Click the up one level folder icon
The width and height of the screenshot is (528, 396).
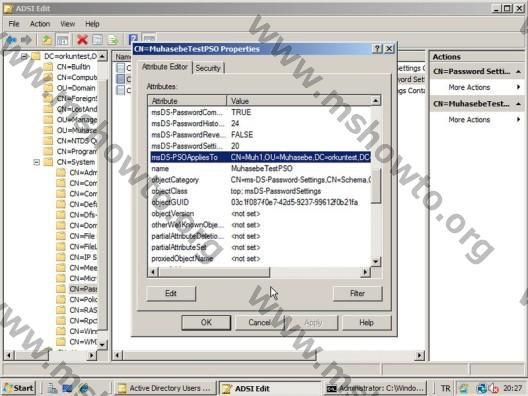(x=46, y=40)
